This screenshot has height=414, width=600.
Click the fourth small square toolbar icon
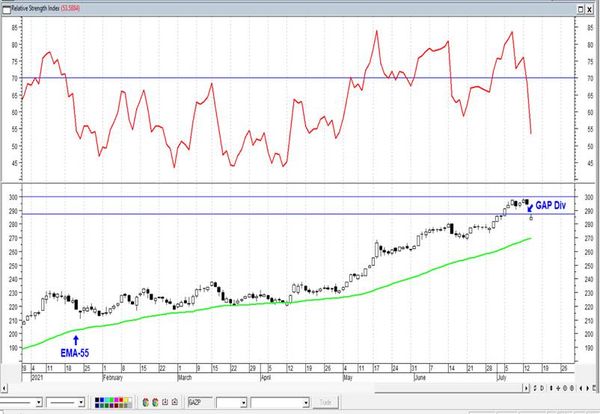pyautogui.click(x=174, y=402)
